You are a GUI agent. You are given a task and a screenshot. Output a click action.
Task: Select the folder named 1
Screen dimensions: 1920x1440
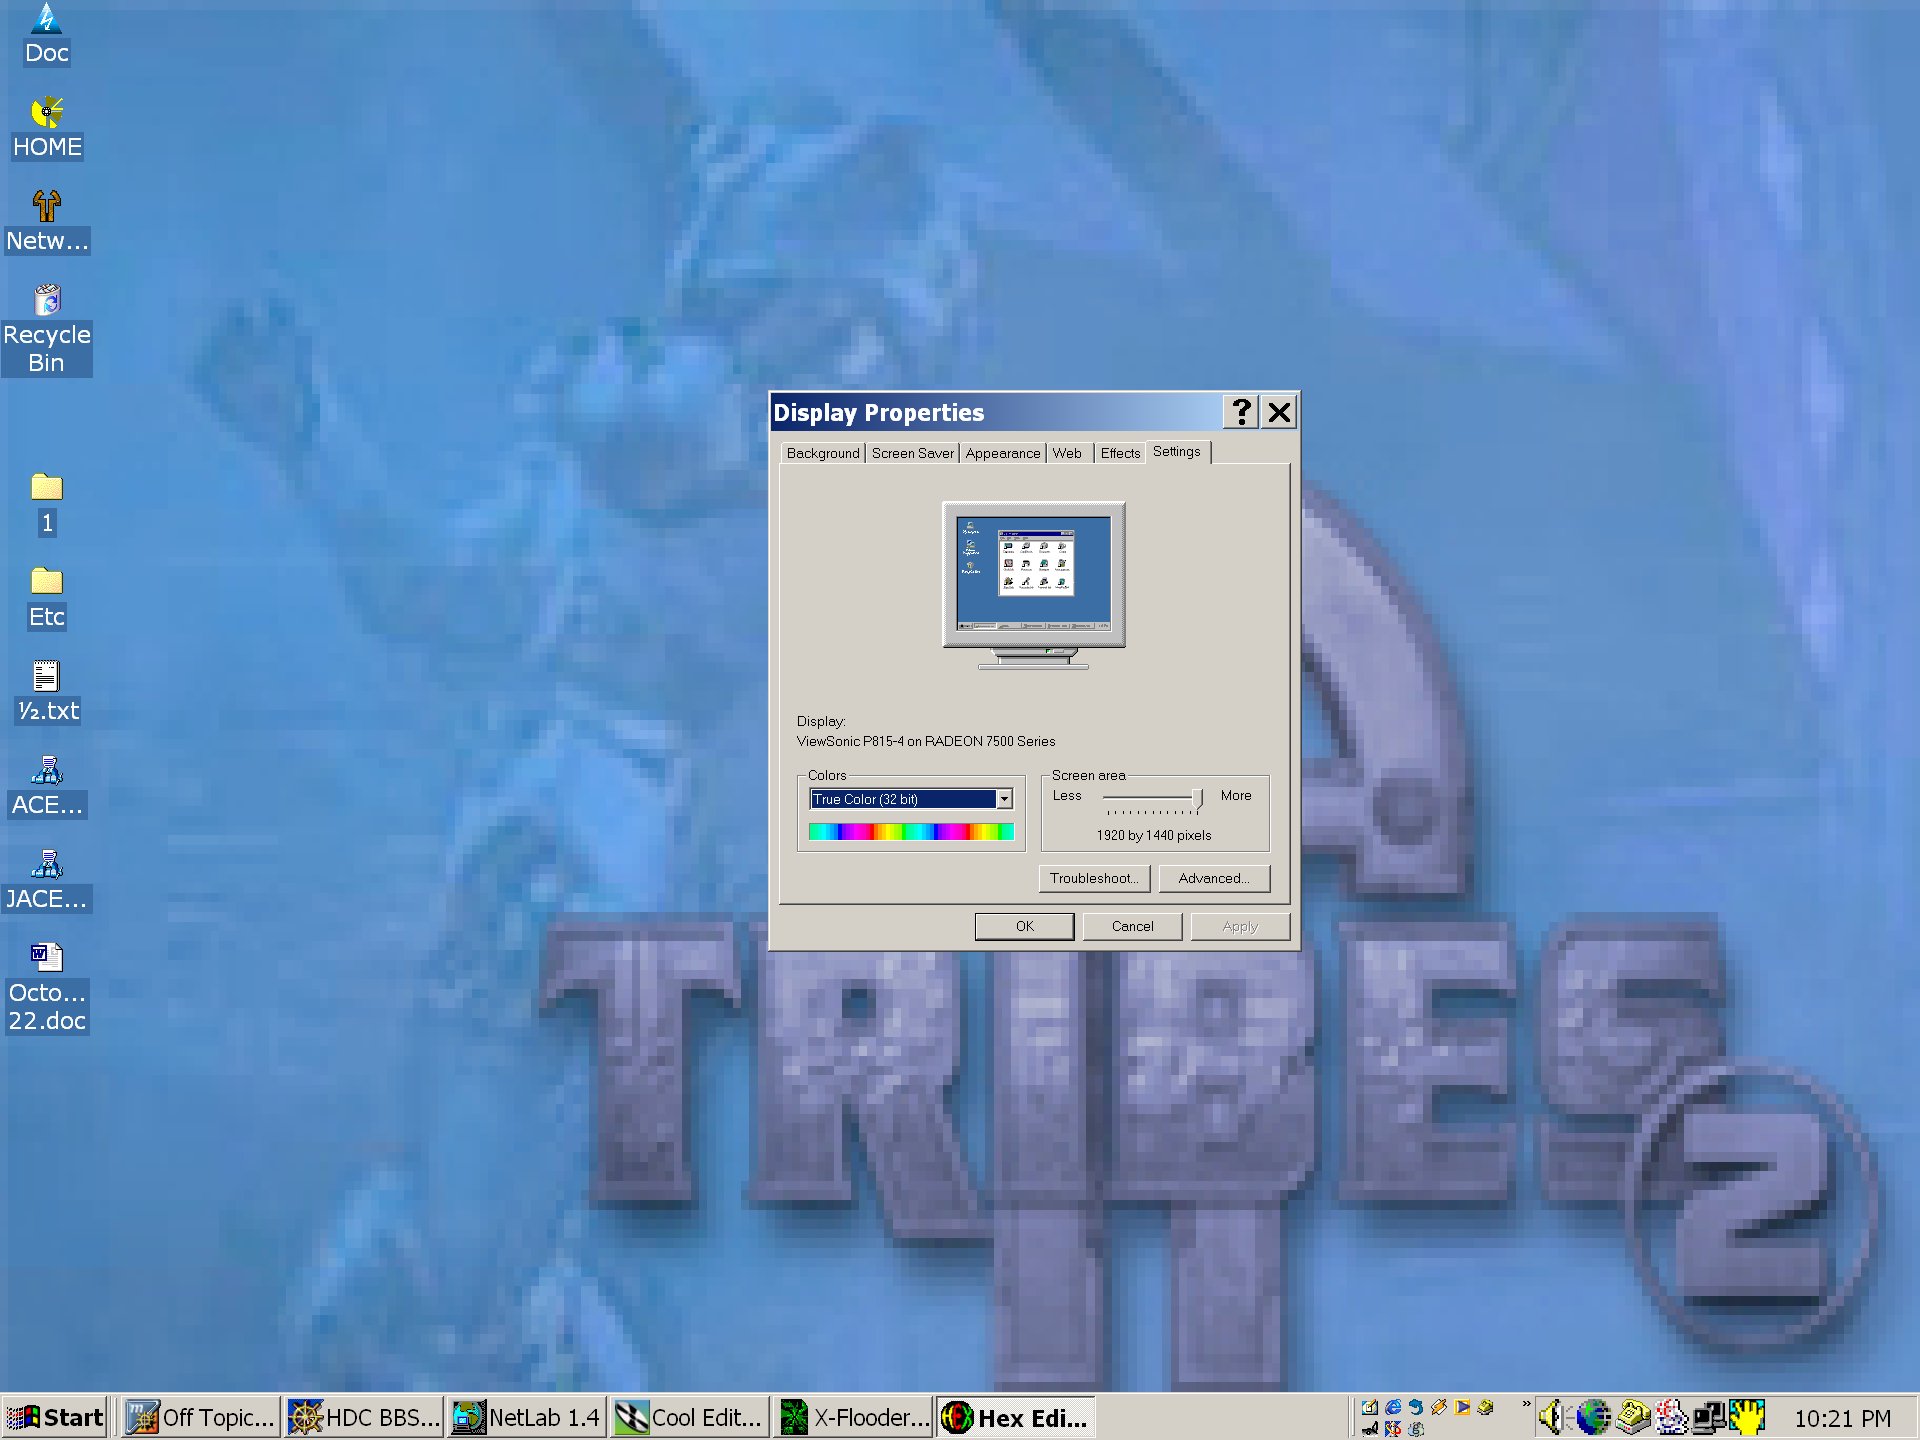tap(47, 504)
